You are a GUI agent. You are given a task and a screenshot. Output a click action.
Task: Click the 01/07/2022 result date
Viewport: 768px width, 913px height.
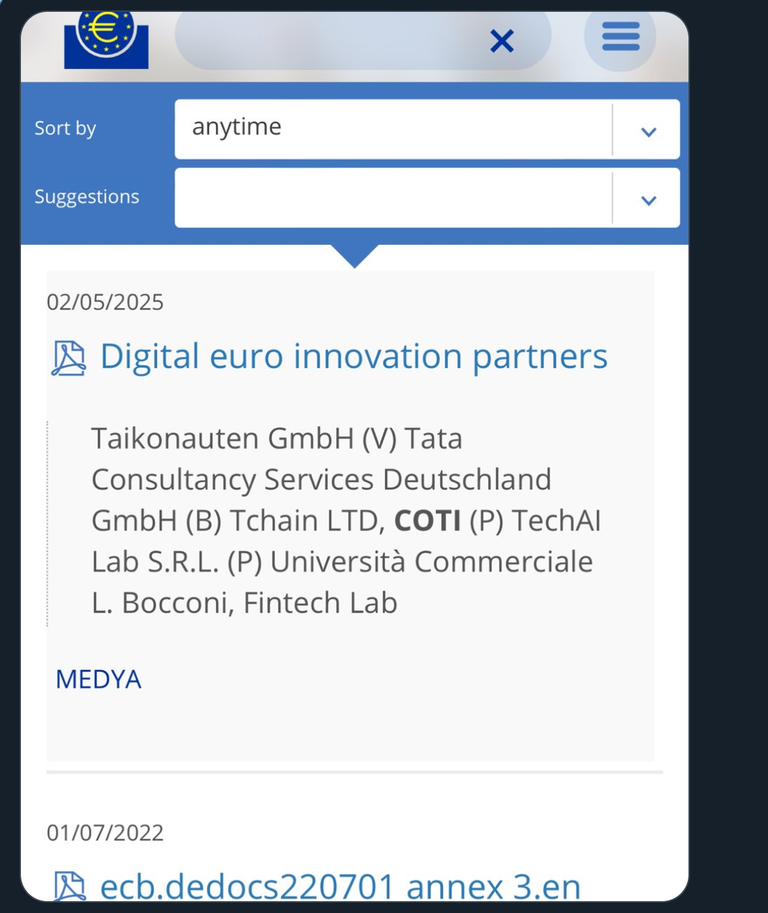(105, 833)
